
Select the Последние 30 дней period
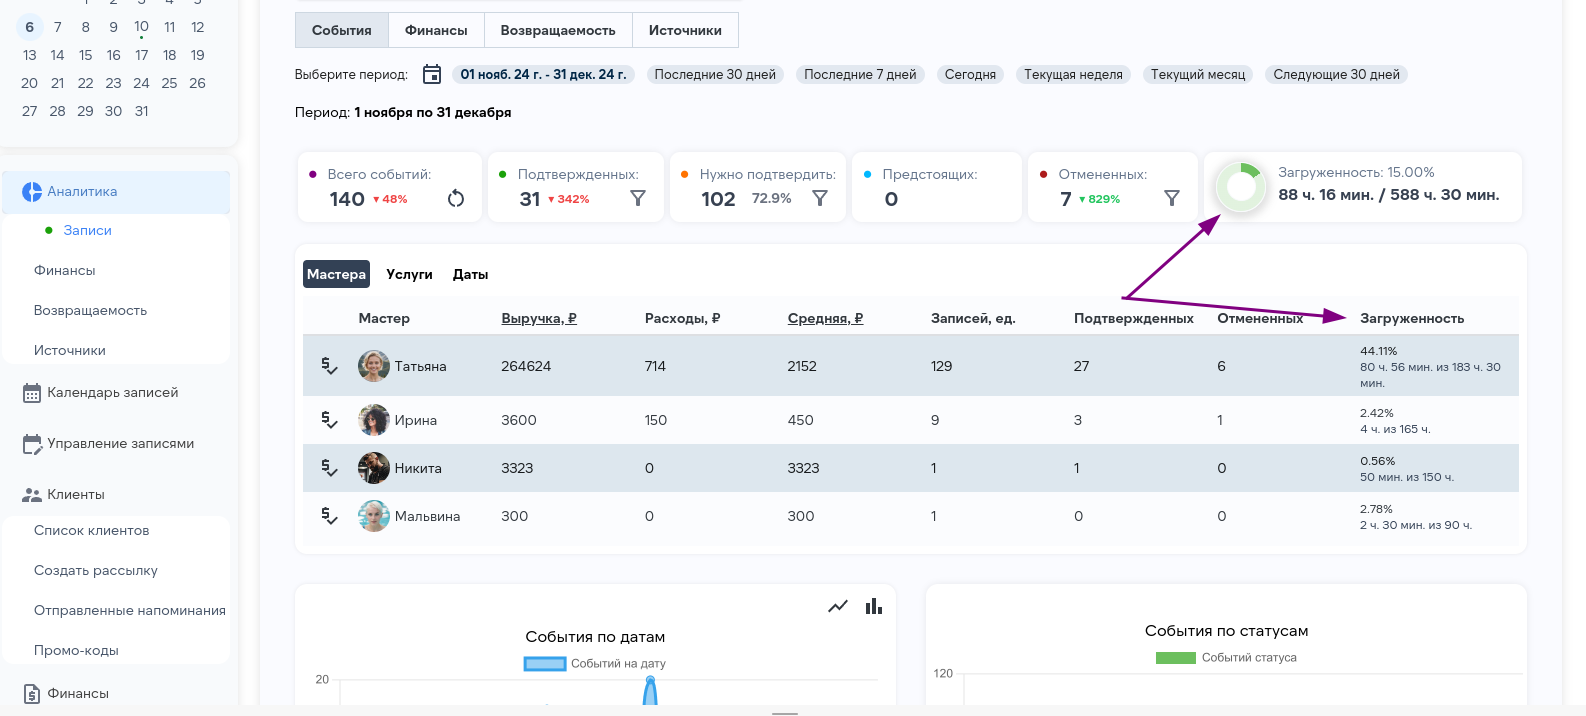coord(715,74)
